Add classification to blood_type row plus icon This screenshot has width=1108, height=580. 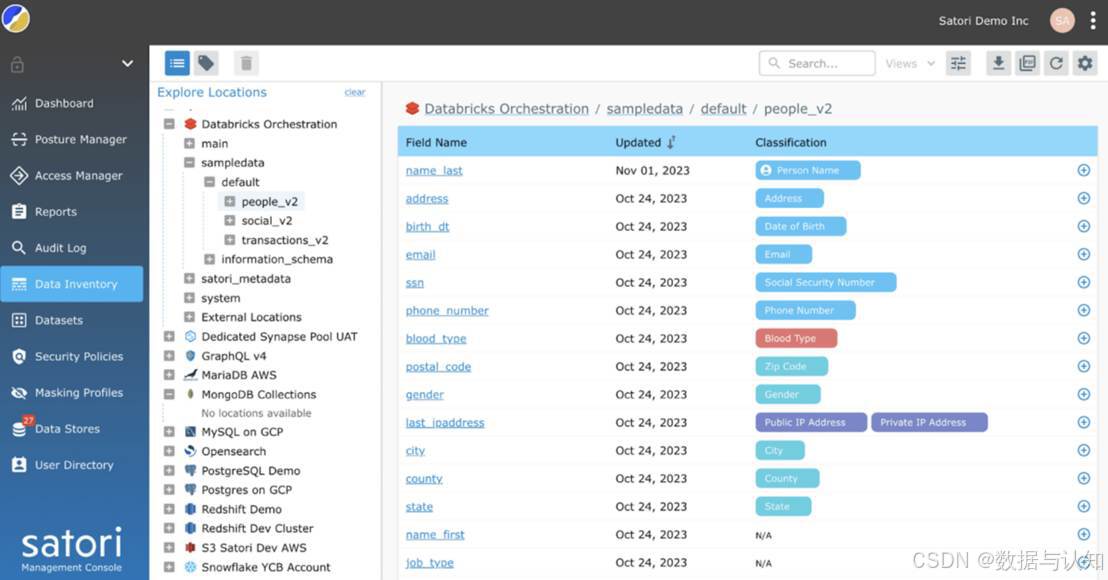[x=1083, y=338]
